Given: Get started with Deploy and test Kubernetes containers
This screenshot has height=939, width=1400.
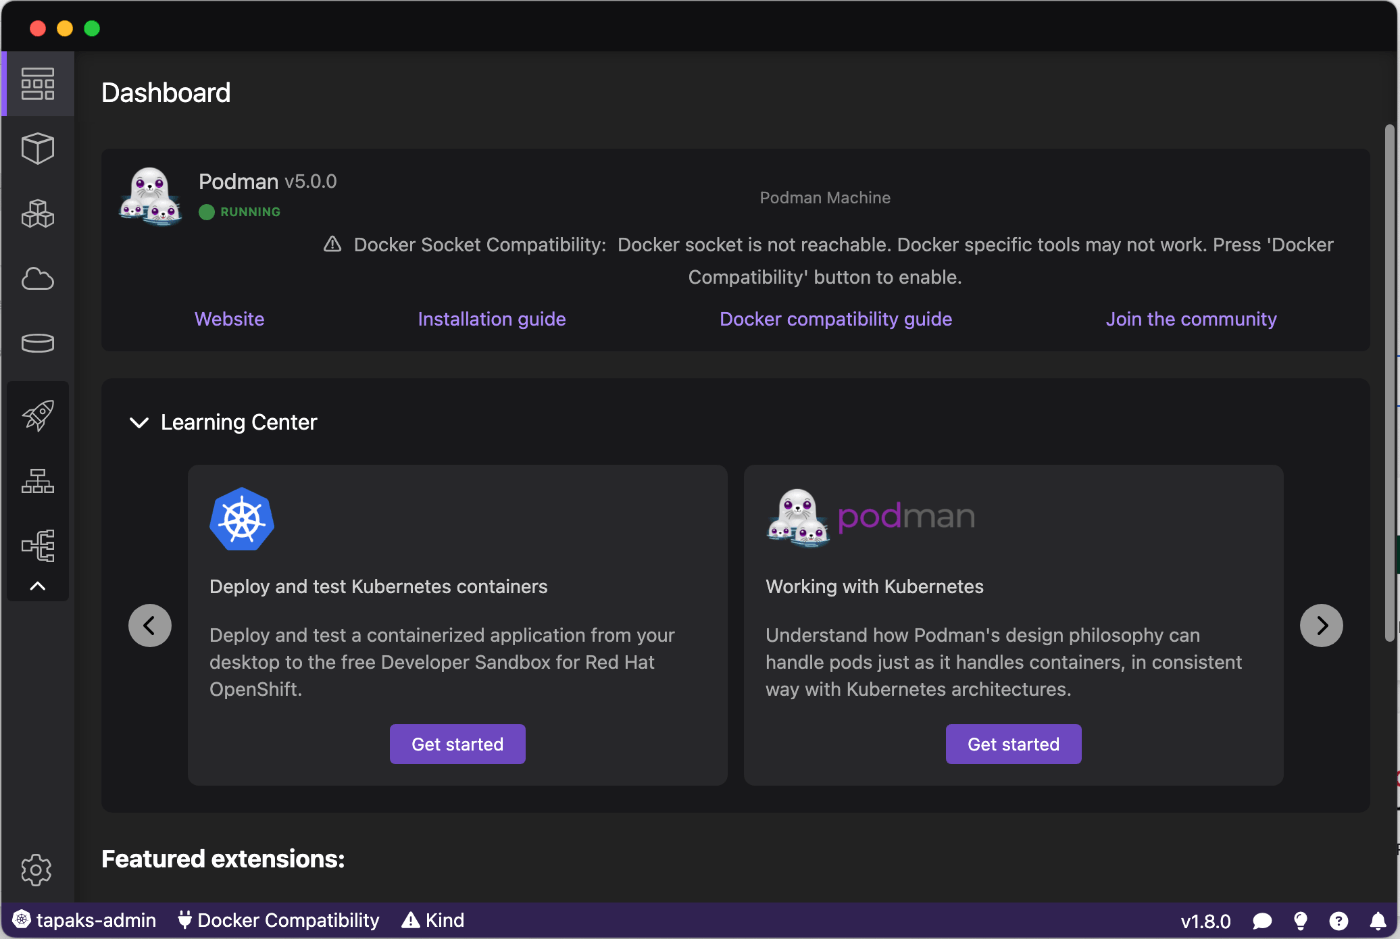Looking at the screenshot, I should pyautogui.click(x=458, y=744).
